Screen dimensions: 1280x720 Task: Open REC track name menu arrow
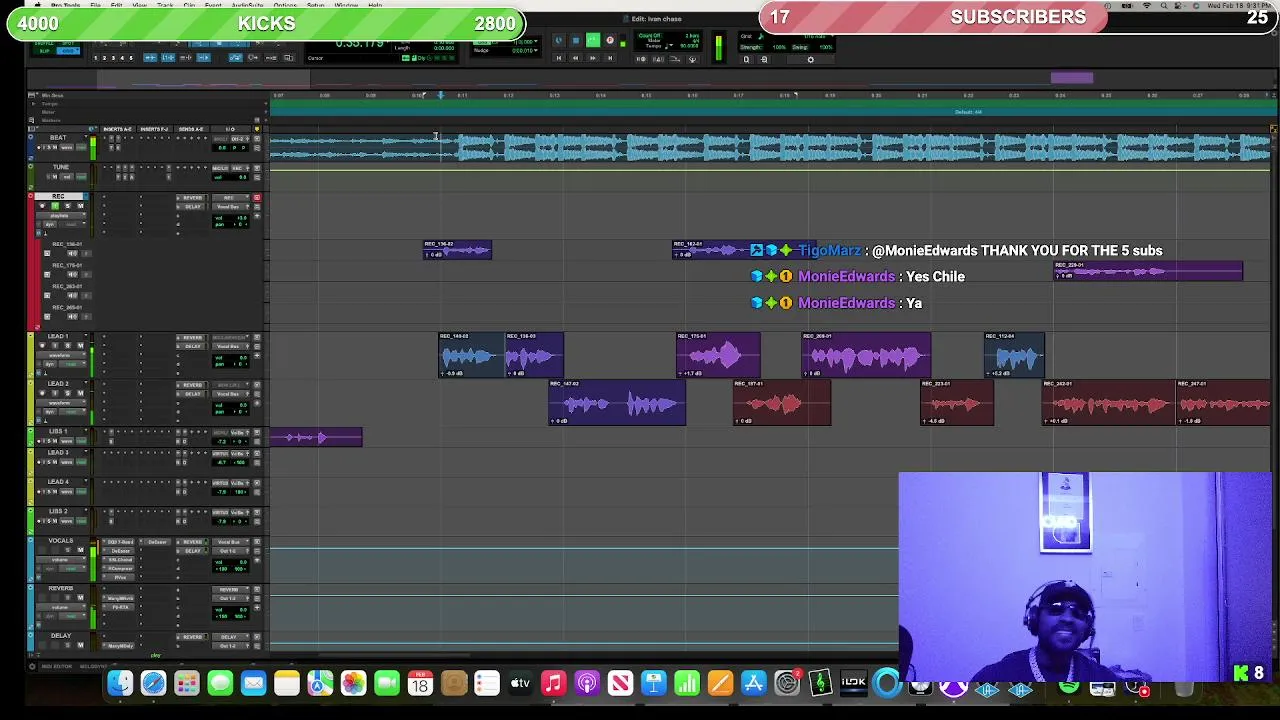point(86,196)
